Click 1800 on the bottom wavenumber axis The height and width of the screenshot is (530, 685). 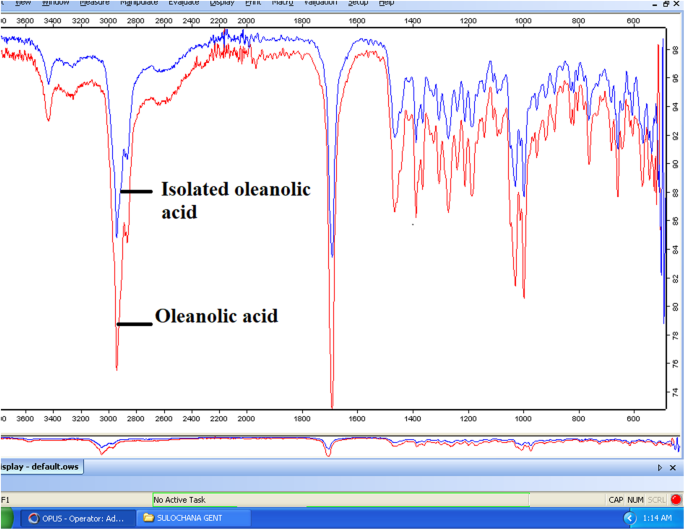[302, 419]
